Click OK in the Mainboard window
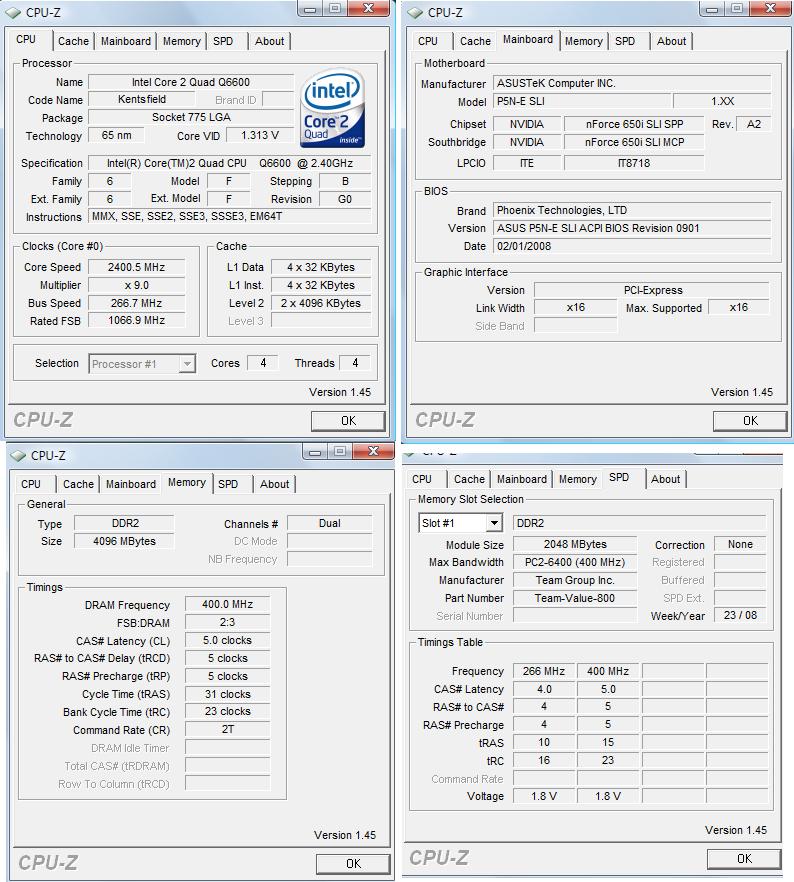Screen dimensions: 794x882 coord(750,421)
